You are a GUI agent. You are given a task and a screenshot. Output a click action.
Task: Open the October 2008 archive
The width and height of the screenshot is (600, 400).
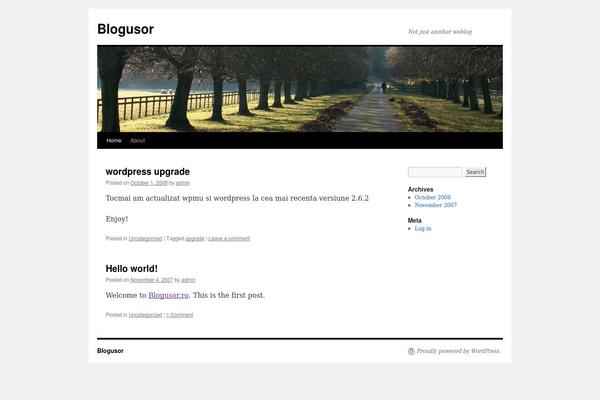click(433, 198)
